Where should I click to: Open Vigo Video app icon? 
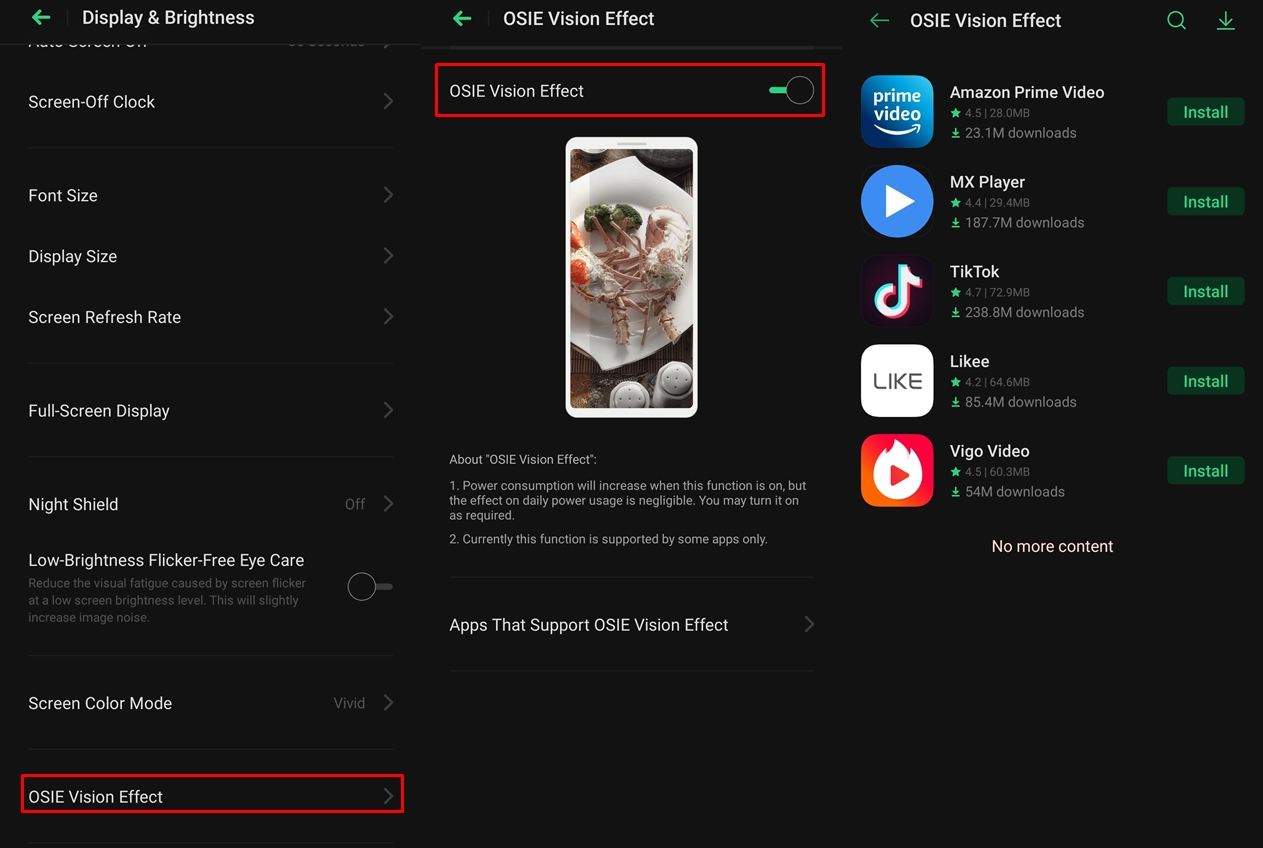897,471
